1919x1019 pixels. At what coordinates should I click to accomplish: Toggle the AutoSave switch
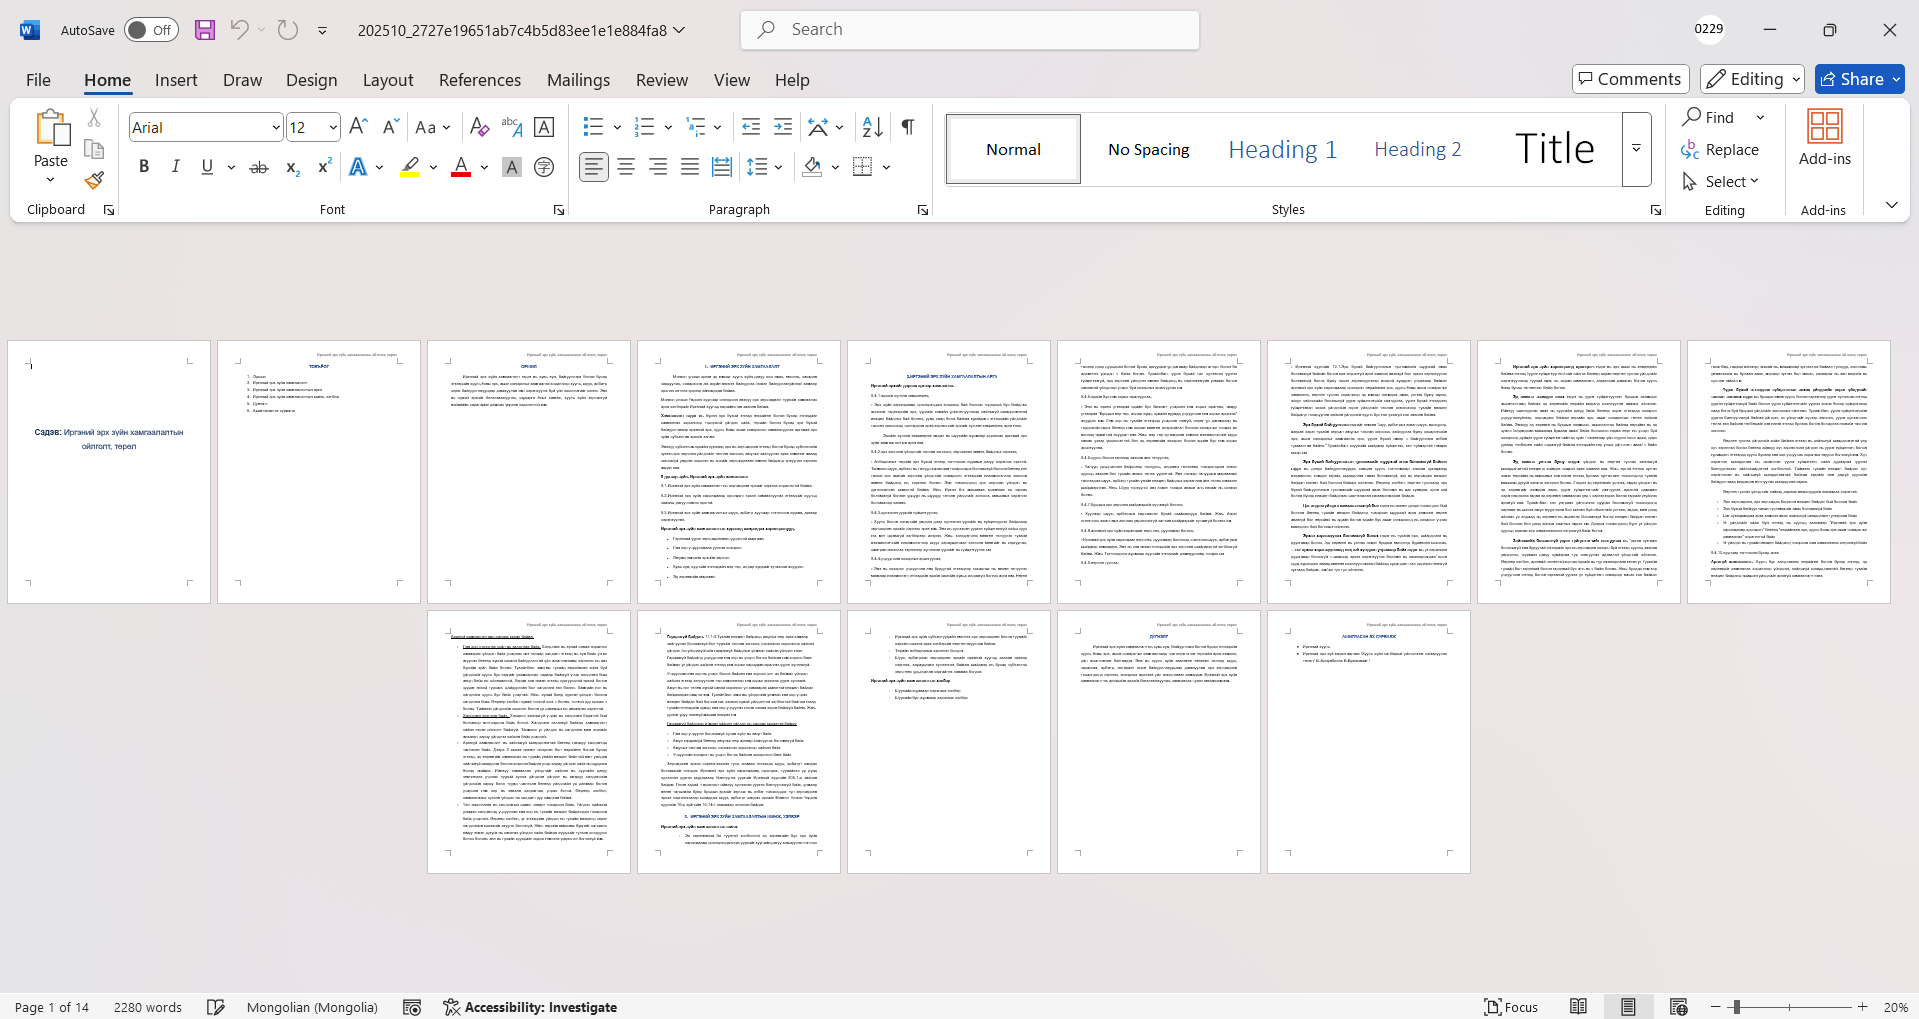(x=151, y=30)
